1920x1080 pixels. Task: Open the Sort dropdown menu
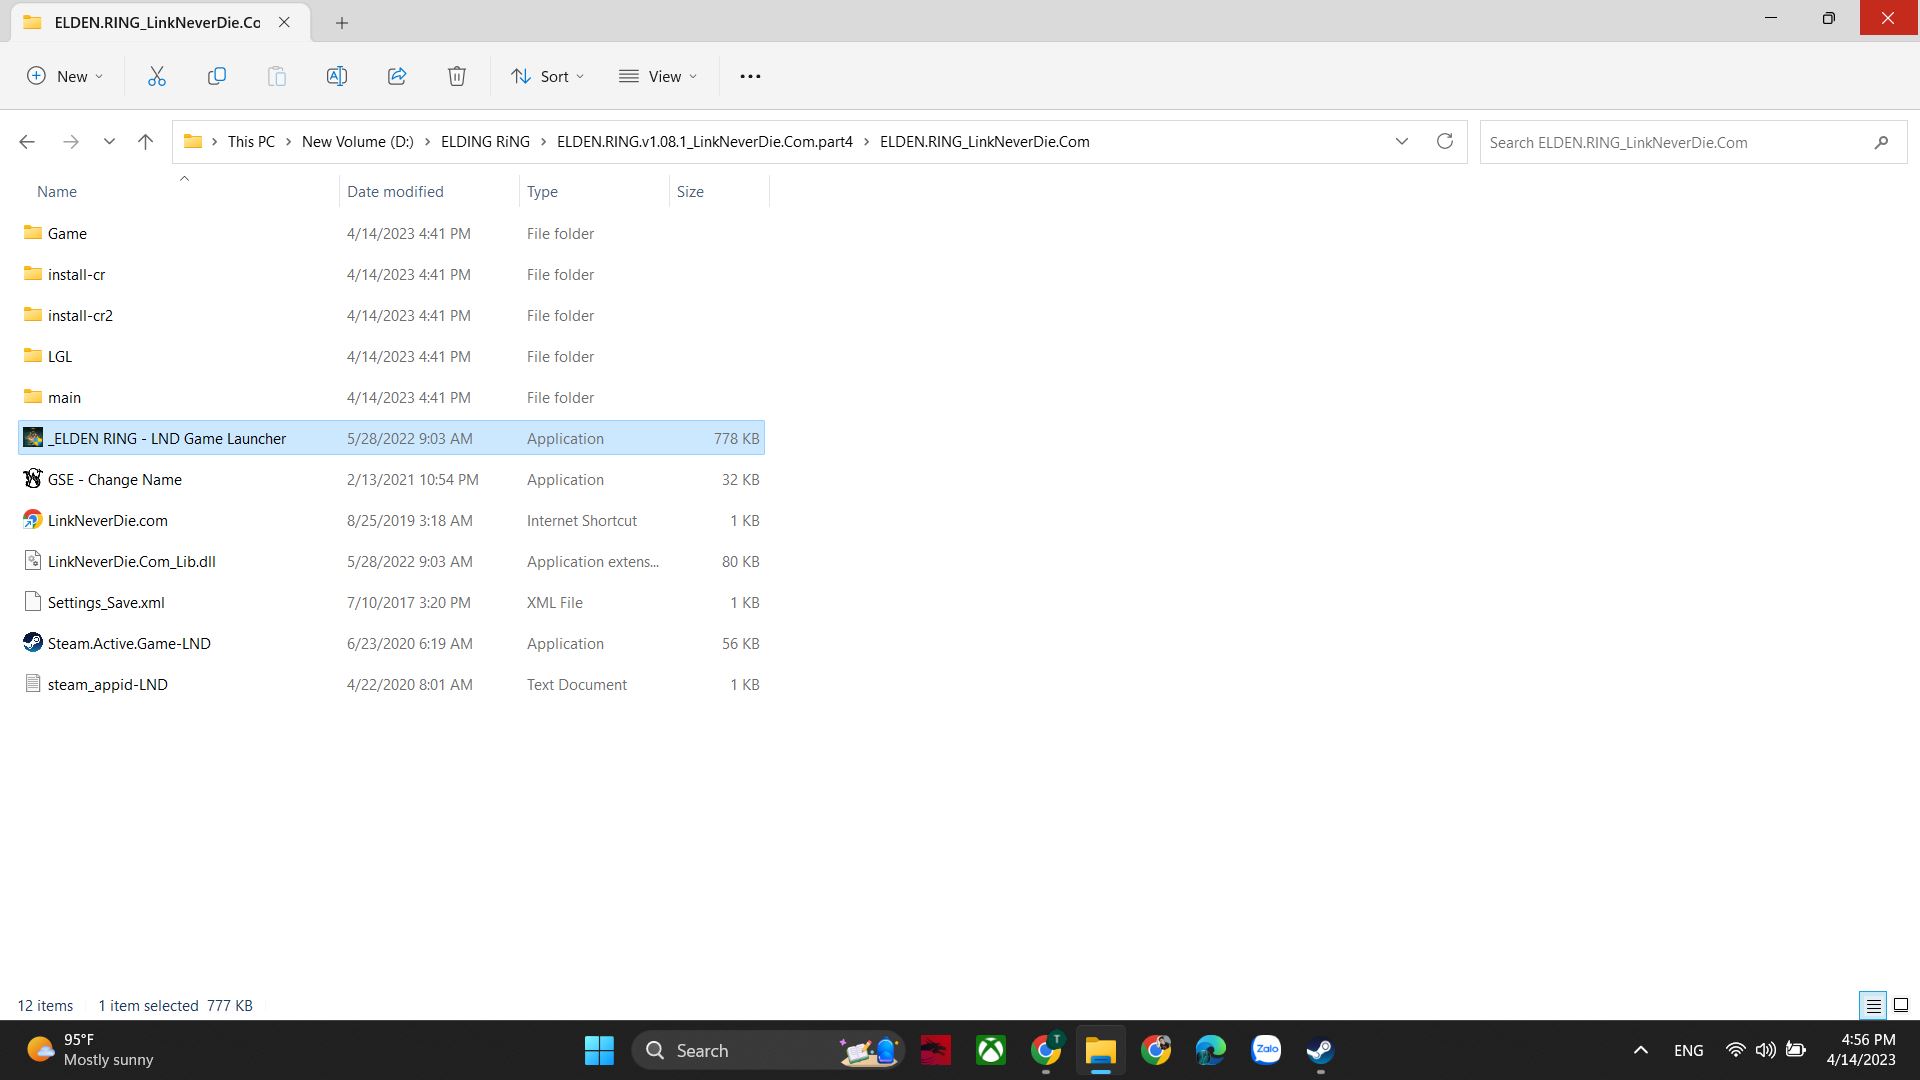pos(548,76)
